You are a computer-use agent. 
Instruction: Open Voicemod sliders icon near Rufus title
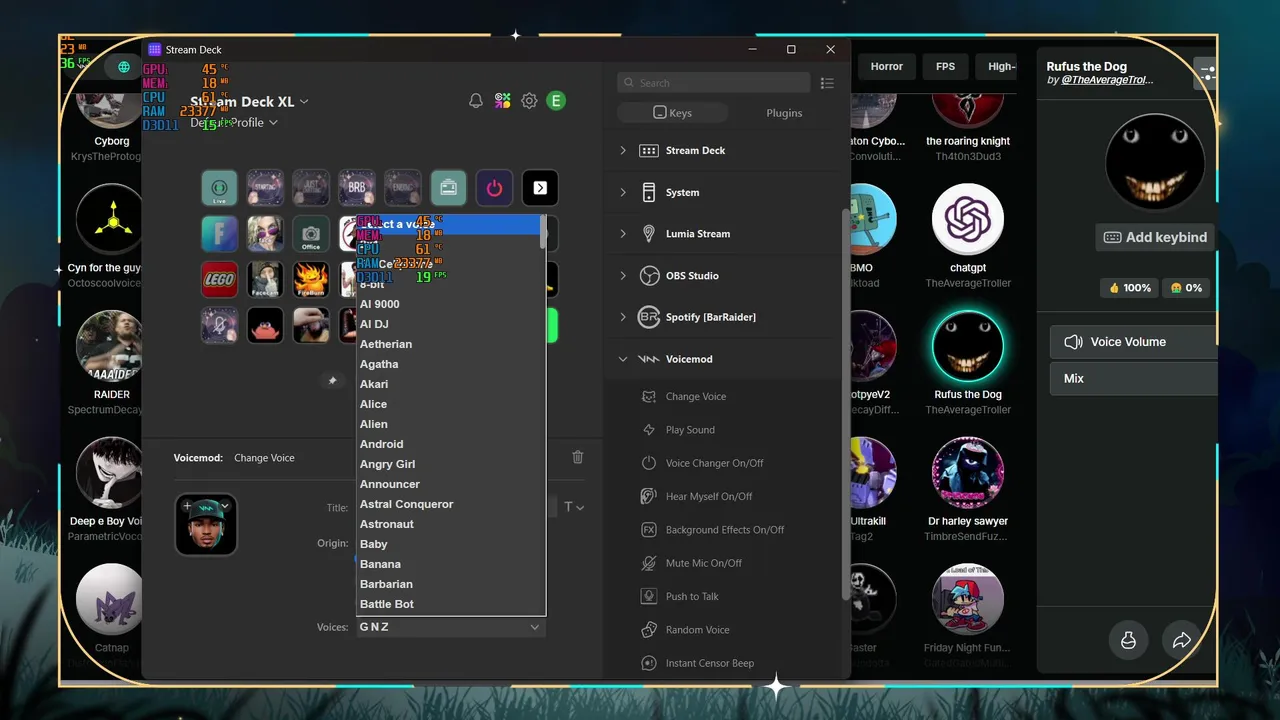coord(1207,73)
